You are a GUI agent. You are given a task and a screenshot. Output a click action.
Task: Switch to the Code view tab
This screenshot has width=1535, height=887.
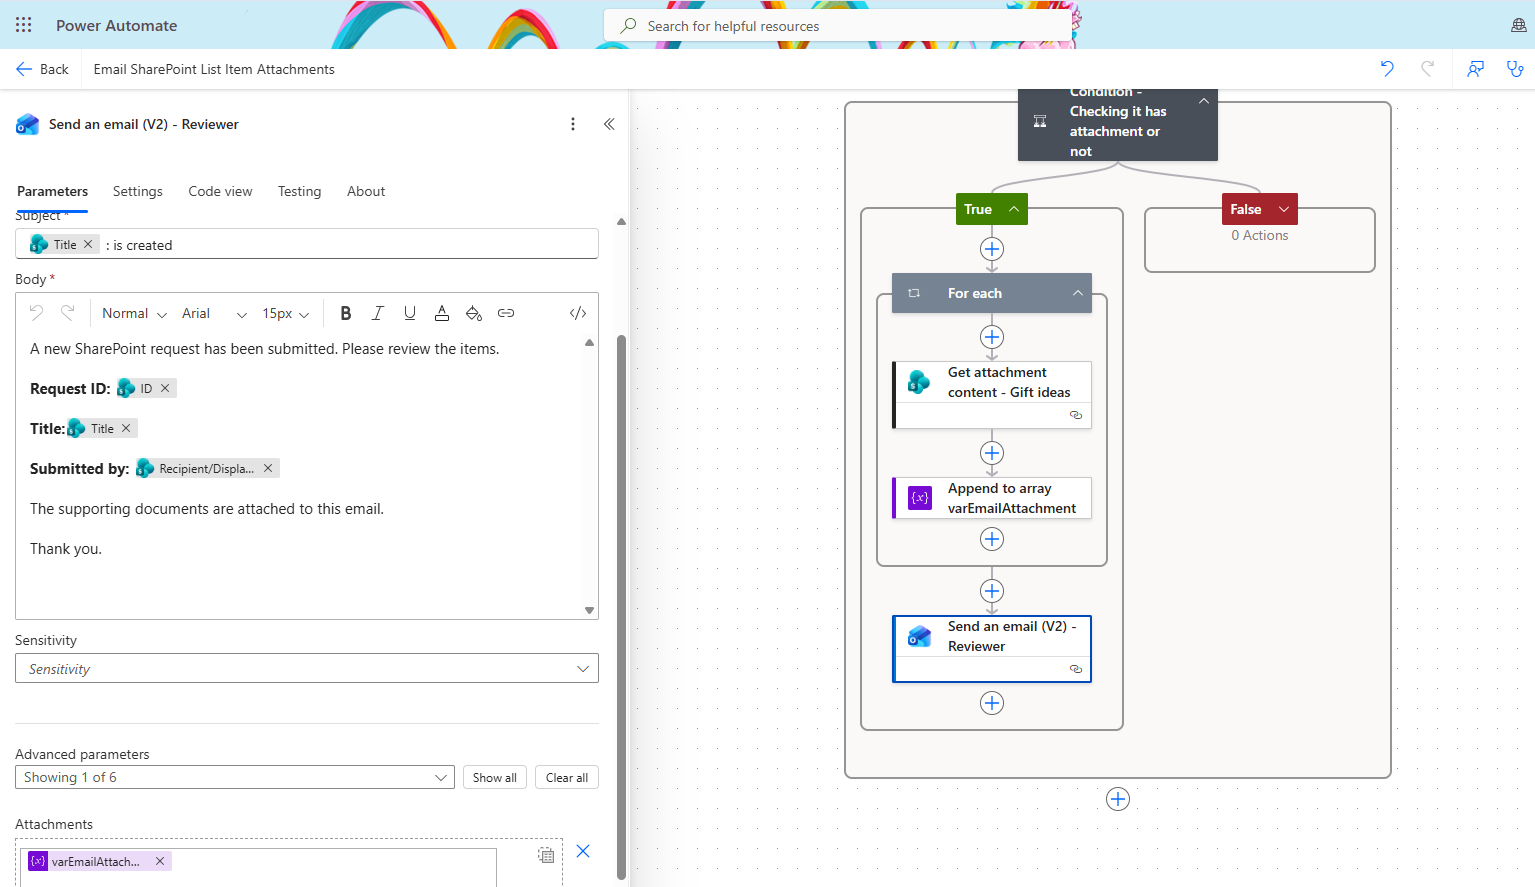point(220,191)
